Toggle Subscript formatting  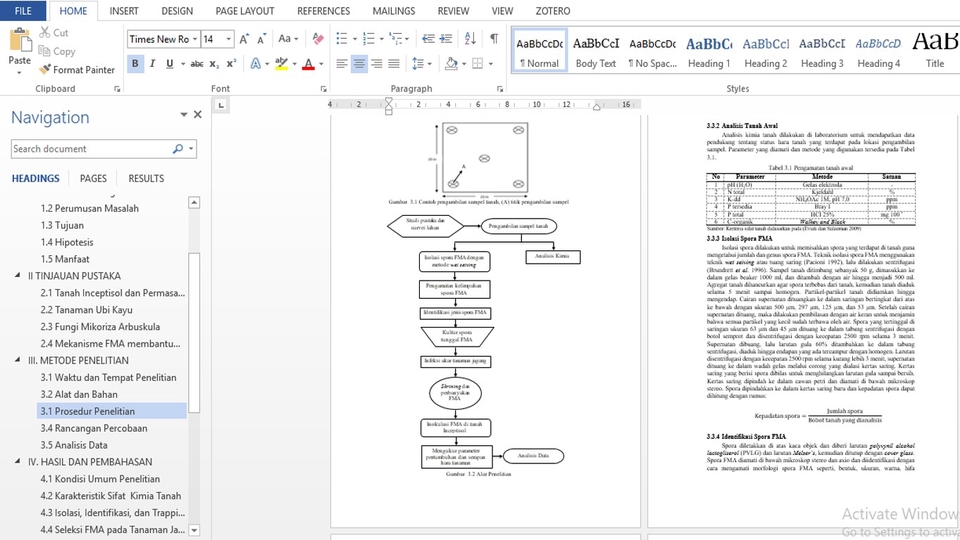click(214, 64)
